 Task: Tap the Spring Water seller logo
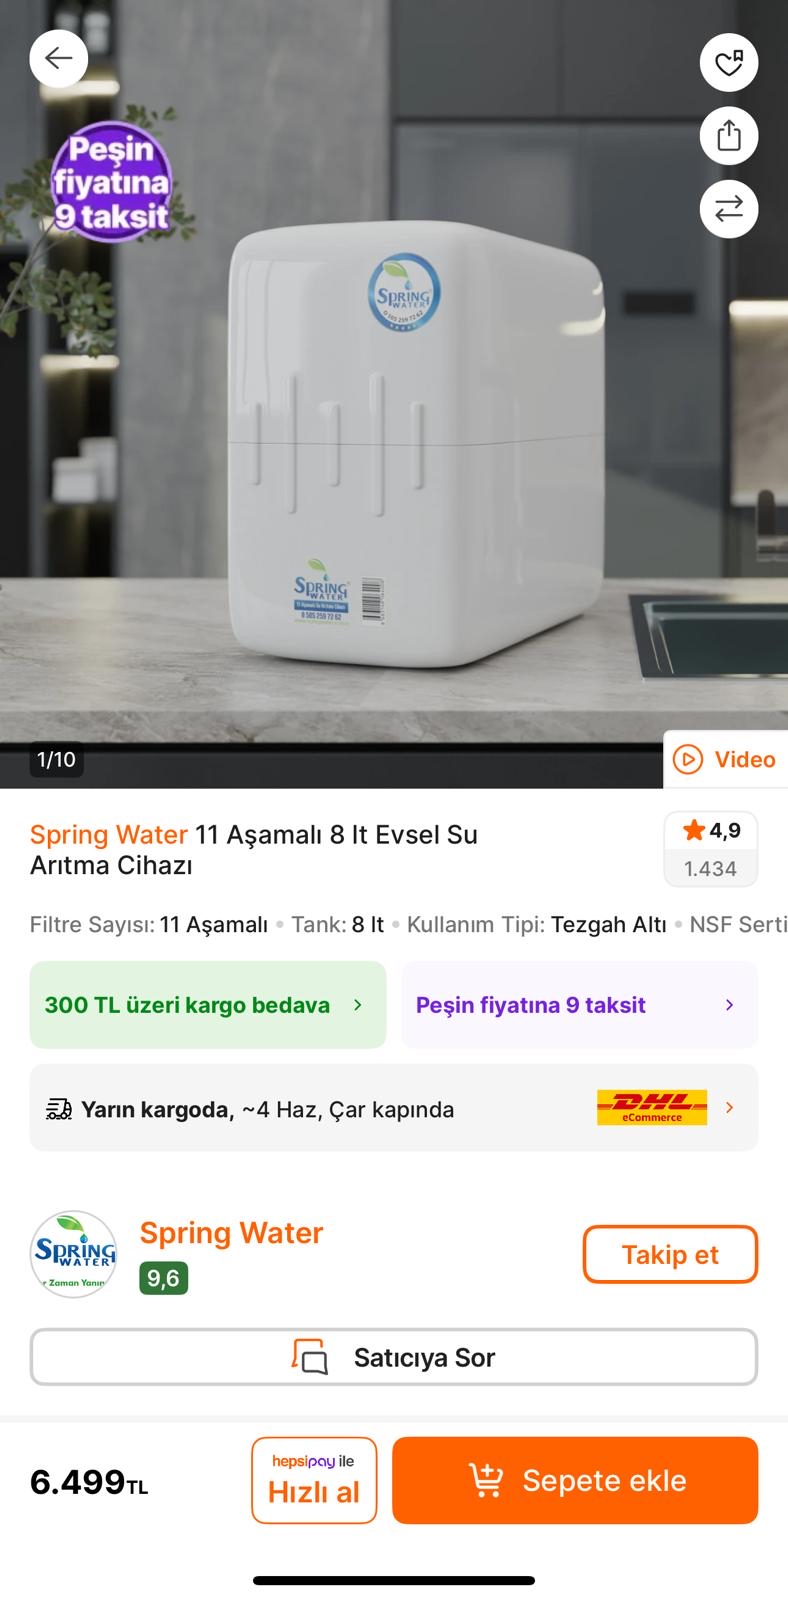(x=73, y=1255)
